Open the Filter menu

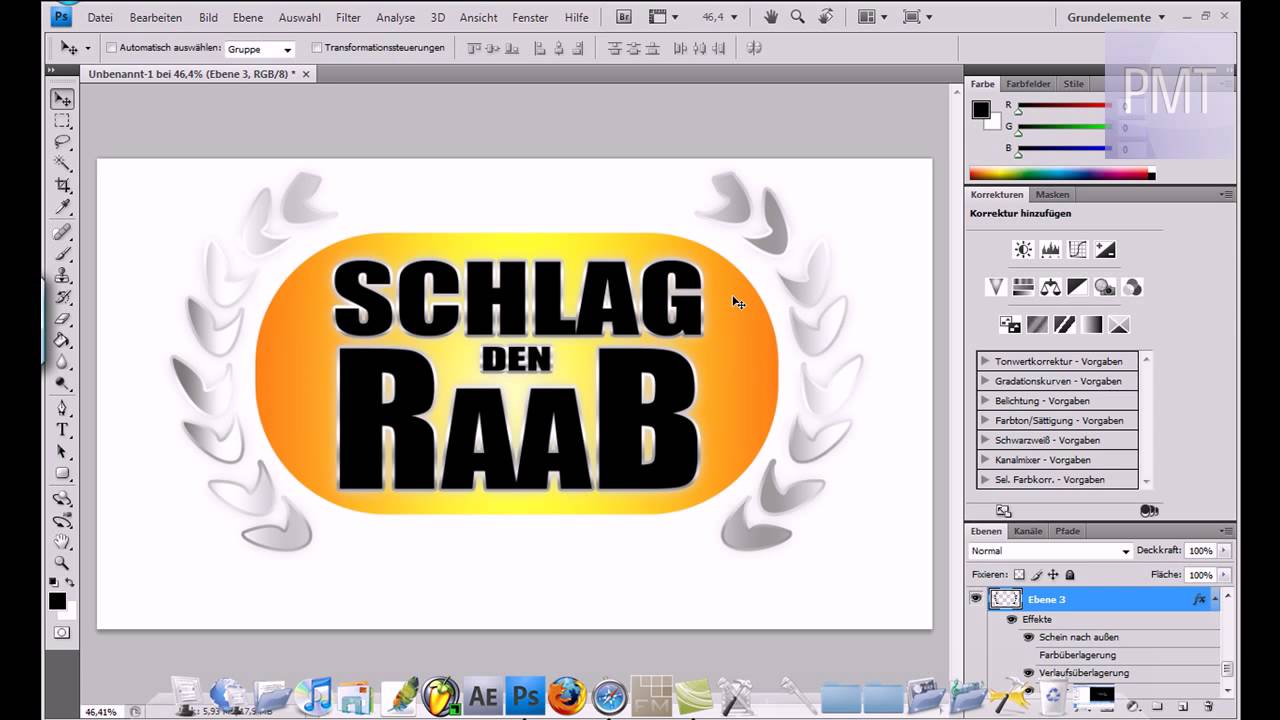pyautogui.click(x=348, y=17)
